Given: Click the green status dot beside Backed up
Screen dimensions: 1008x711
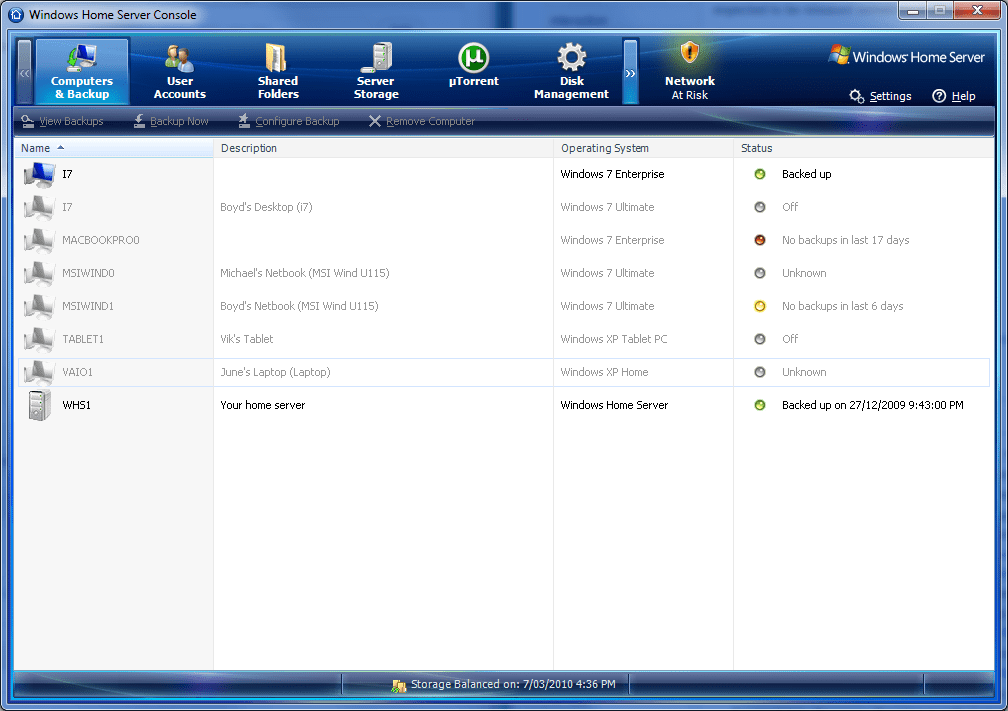Looking at the screenshot, I should [760, 174].
